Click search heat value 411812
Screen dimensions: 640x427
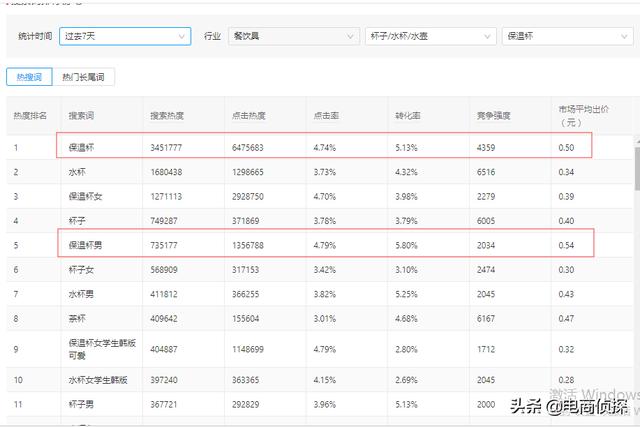164,294
